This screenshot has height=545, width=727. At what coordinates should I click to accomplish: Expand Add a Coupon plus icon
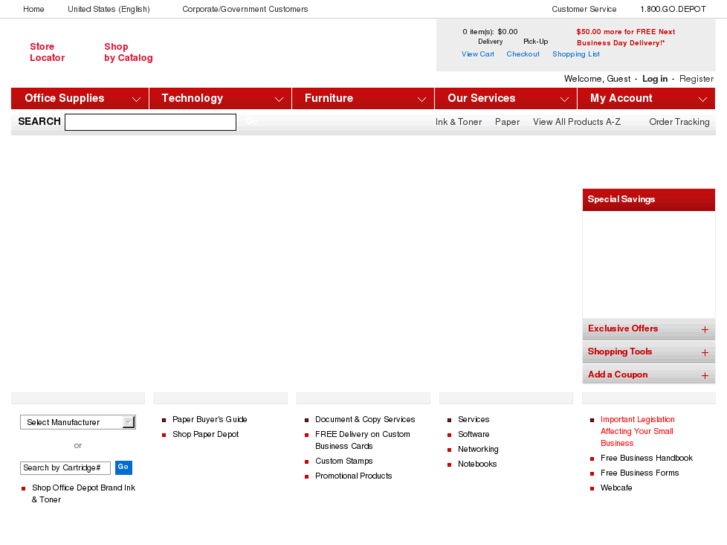point(705,375)
